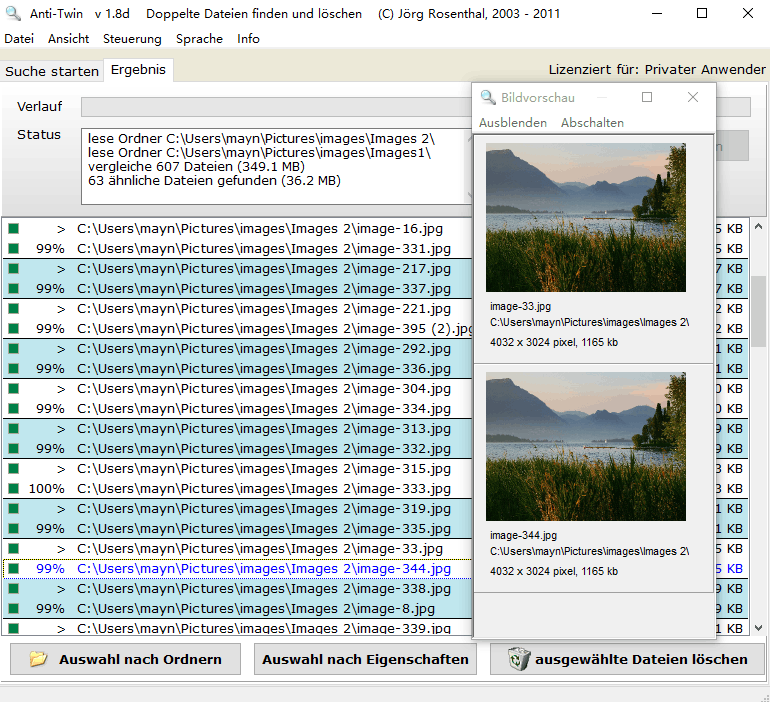Click Ausblenden in the Bildvorschau window
This screenshot has height=702, width=770.
(513, 123)
